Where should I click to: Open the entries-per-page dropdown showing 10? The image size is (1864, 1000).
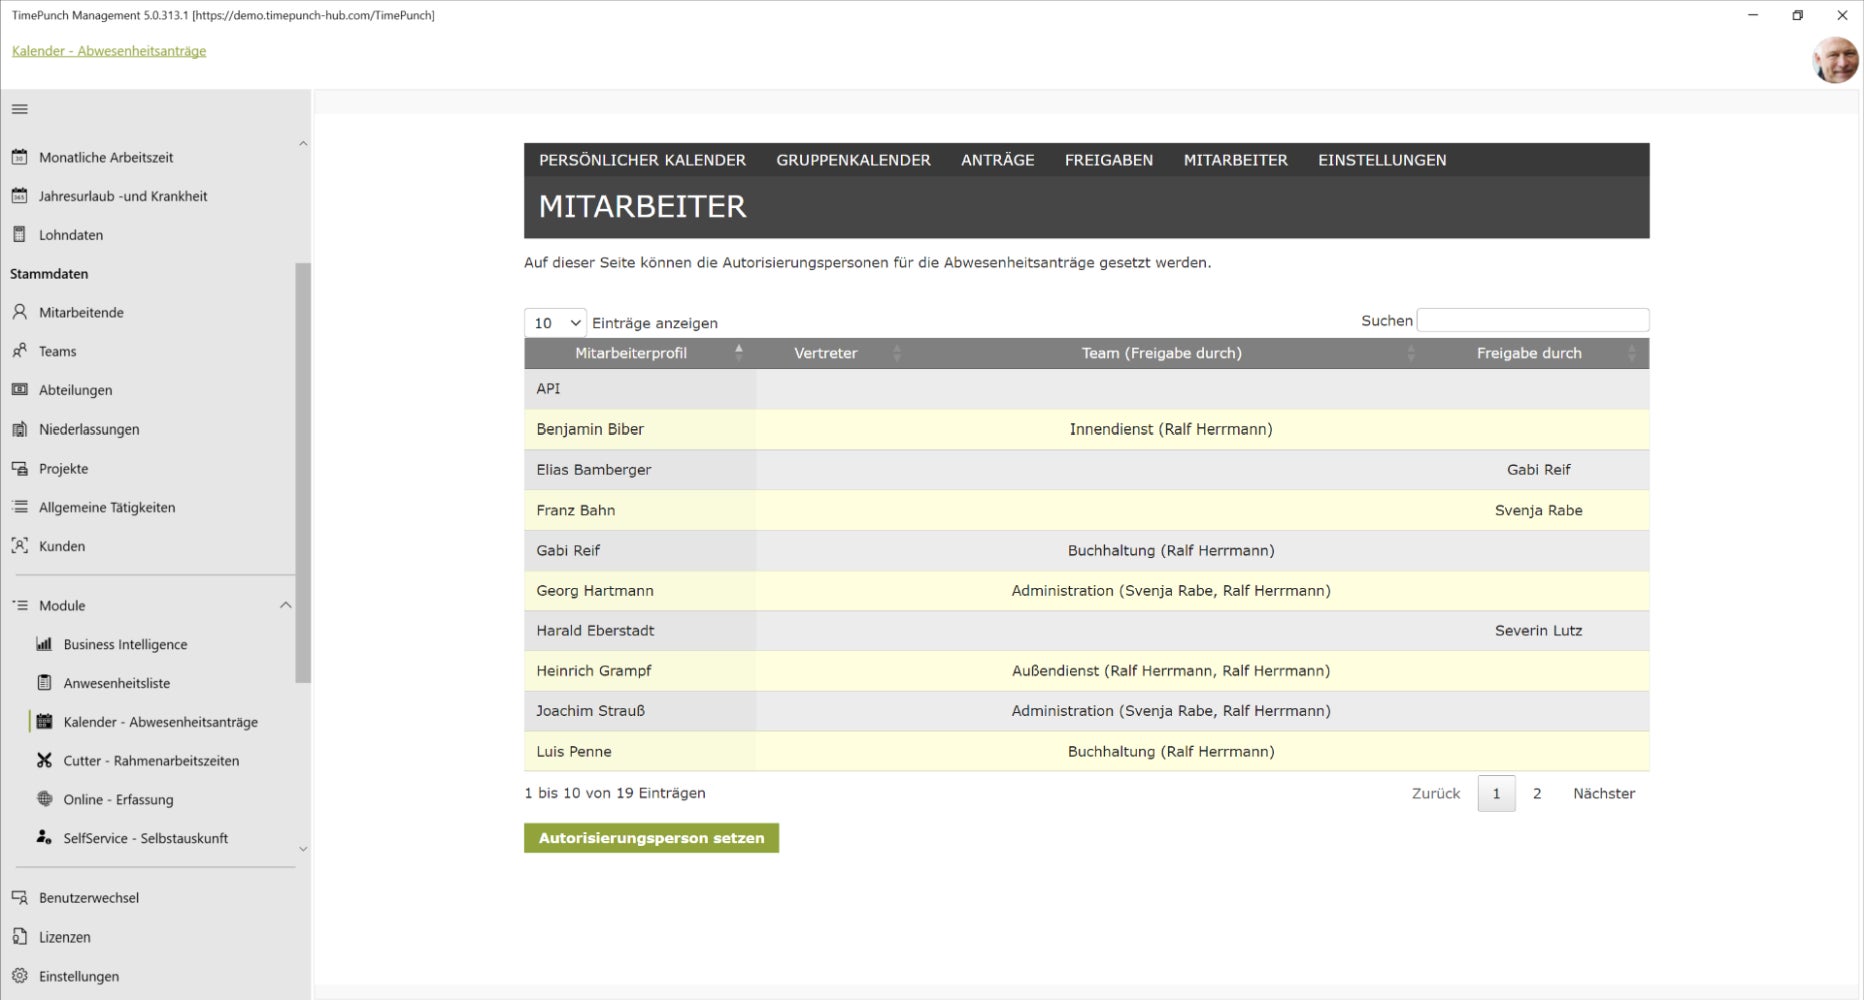[x=555, y=323]
